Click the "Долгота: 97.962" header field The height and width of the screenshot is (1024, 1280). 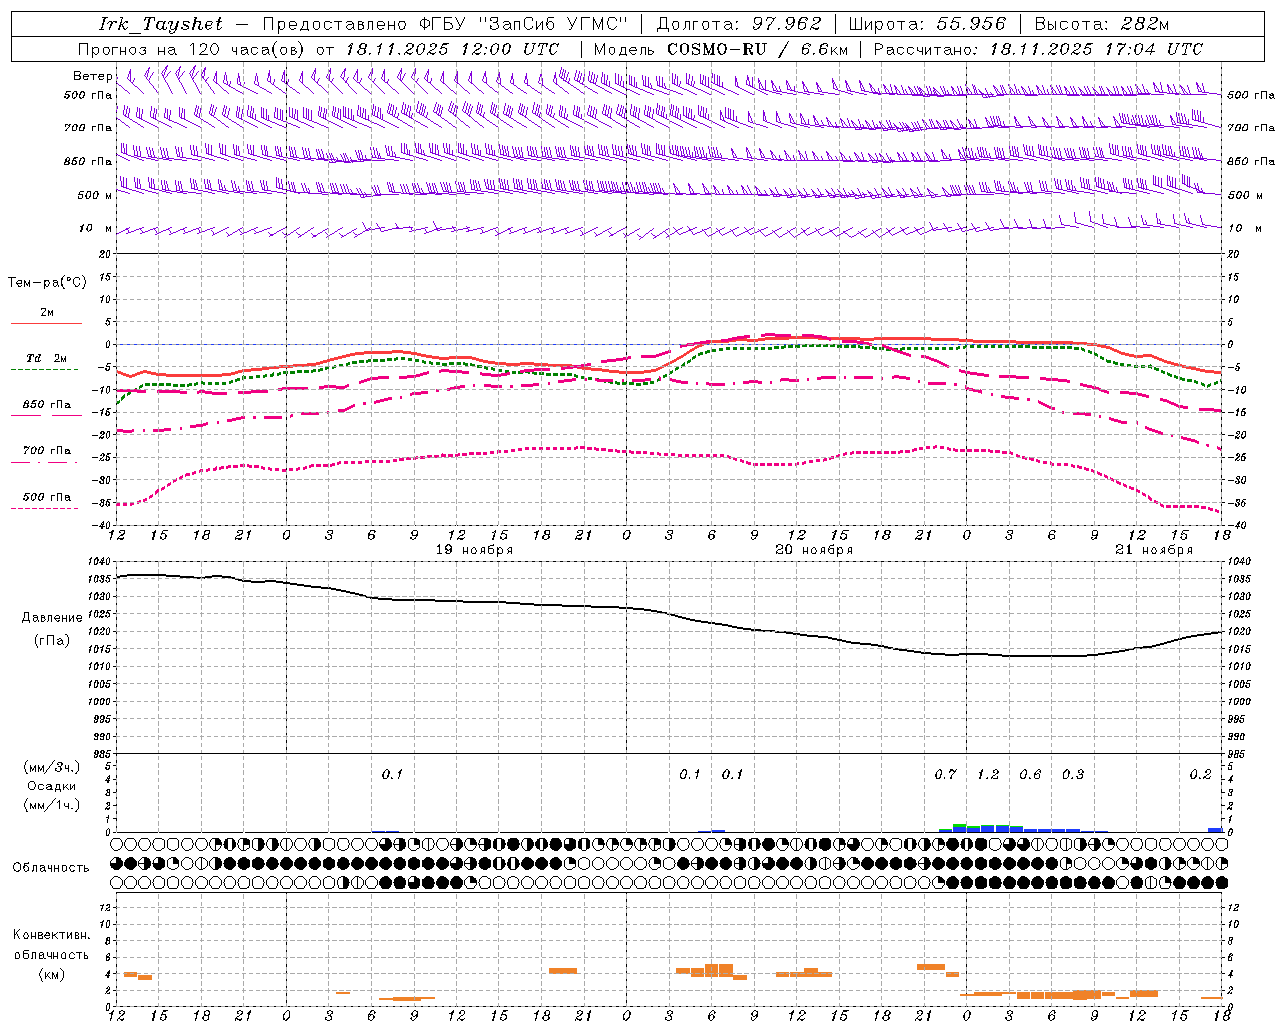[738, 24]
